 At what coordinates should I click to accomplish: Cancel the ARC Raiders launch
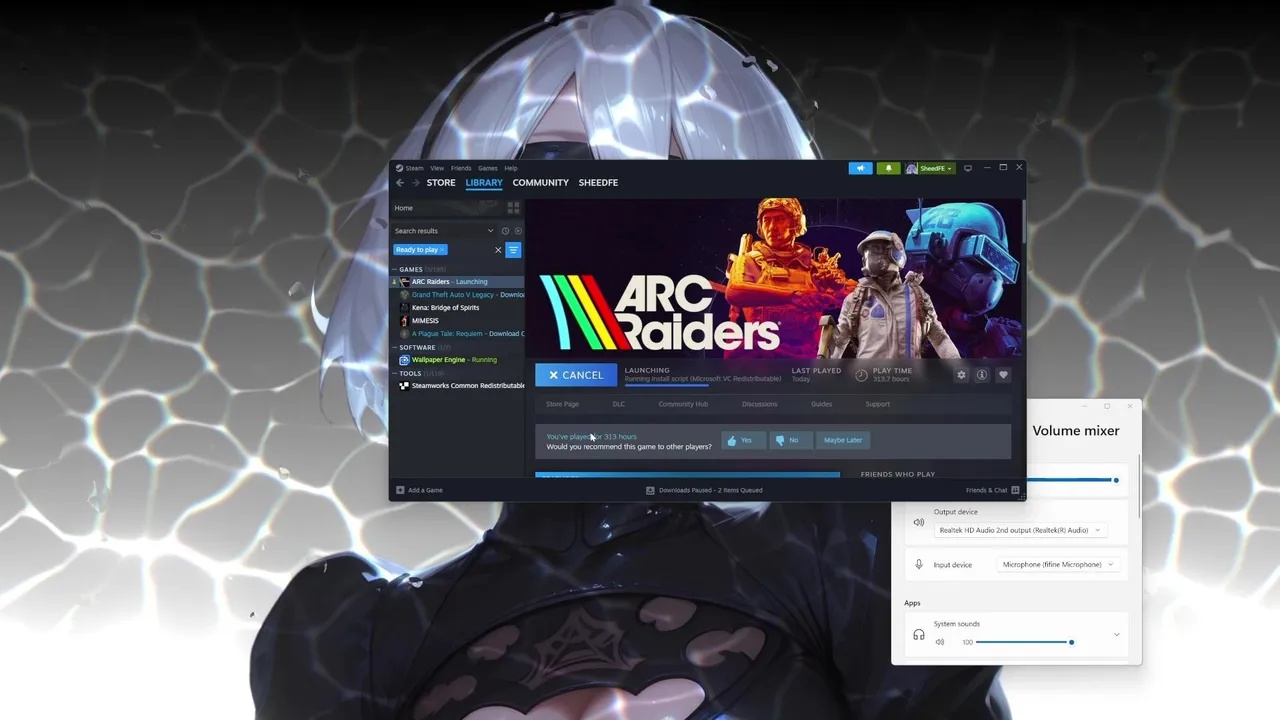pos(575,375)
